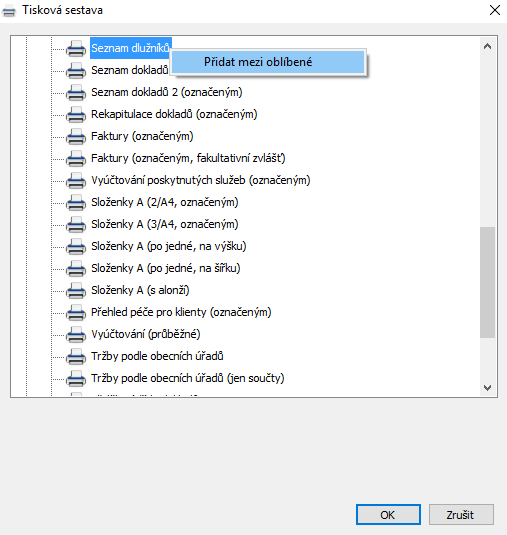Select Vyúčtování poskytnutých služeb (označeným)
The height and width of the screenshot is (535, 507).
point(201,180)
